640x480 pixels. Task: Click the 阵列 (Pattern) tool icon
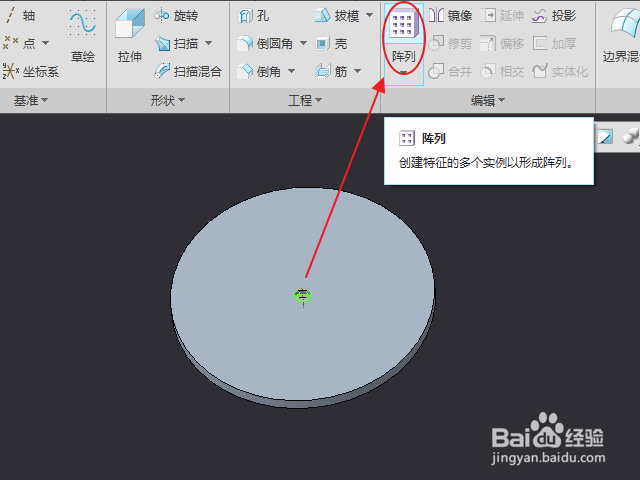point(403,25)
